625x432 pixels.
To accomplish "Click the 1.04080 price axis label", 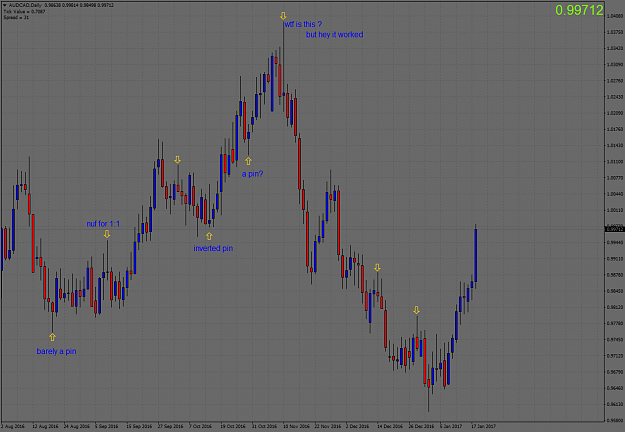I will [x=614, y=16].
